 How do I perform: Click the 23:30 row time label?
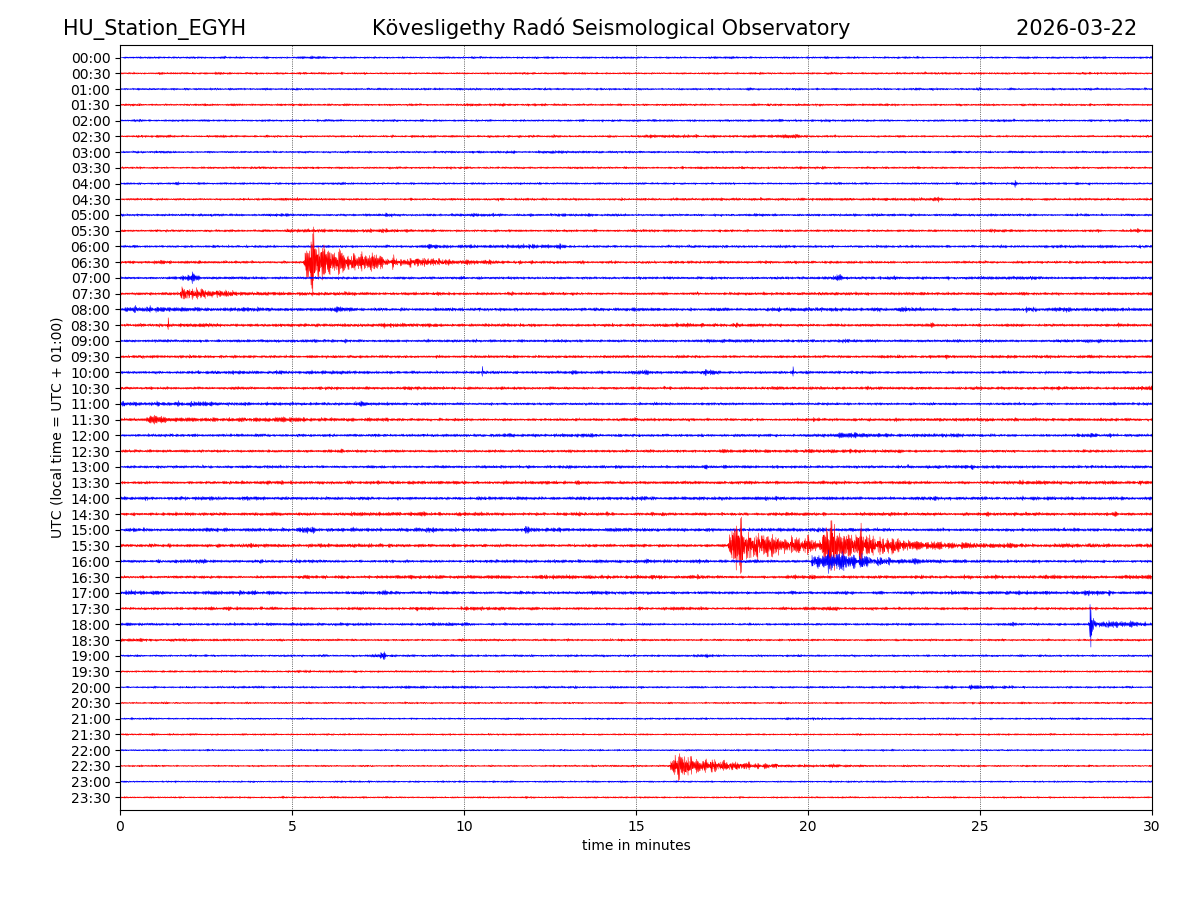coord(91,798)
